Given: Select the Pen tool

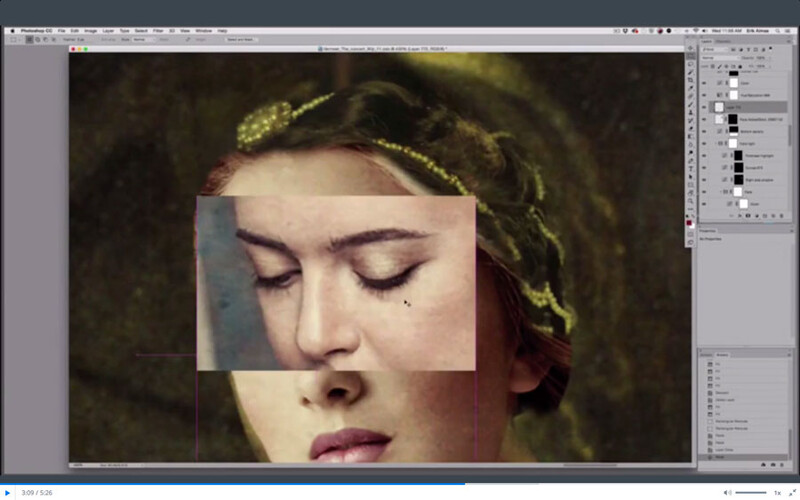Looking at the screenshot, I should point(690,161).
